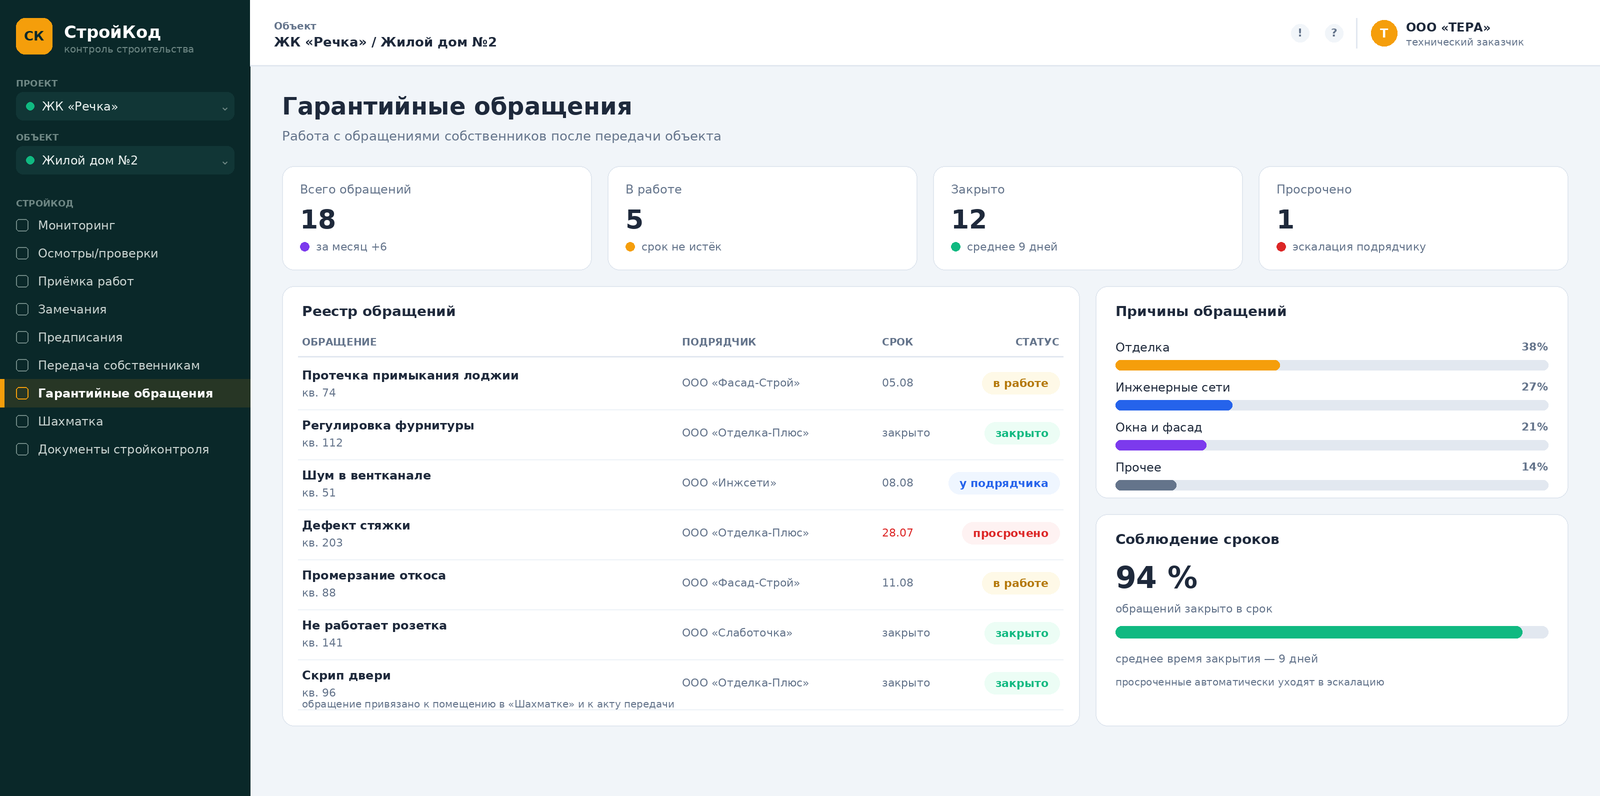
Task: Click contractor ООО «Инжсети»
Action: (x=729, y=483)
